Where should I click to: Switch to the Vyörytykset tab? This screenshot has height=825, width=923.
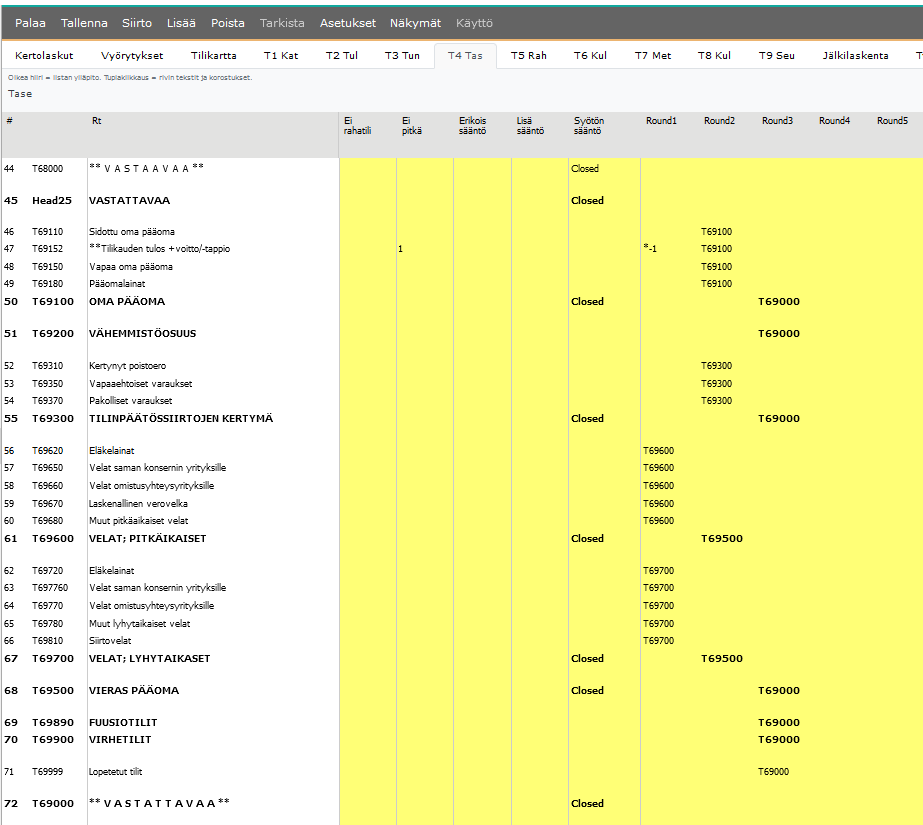coord(132,56)
